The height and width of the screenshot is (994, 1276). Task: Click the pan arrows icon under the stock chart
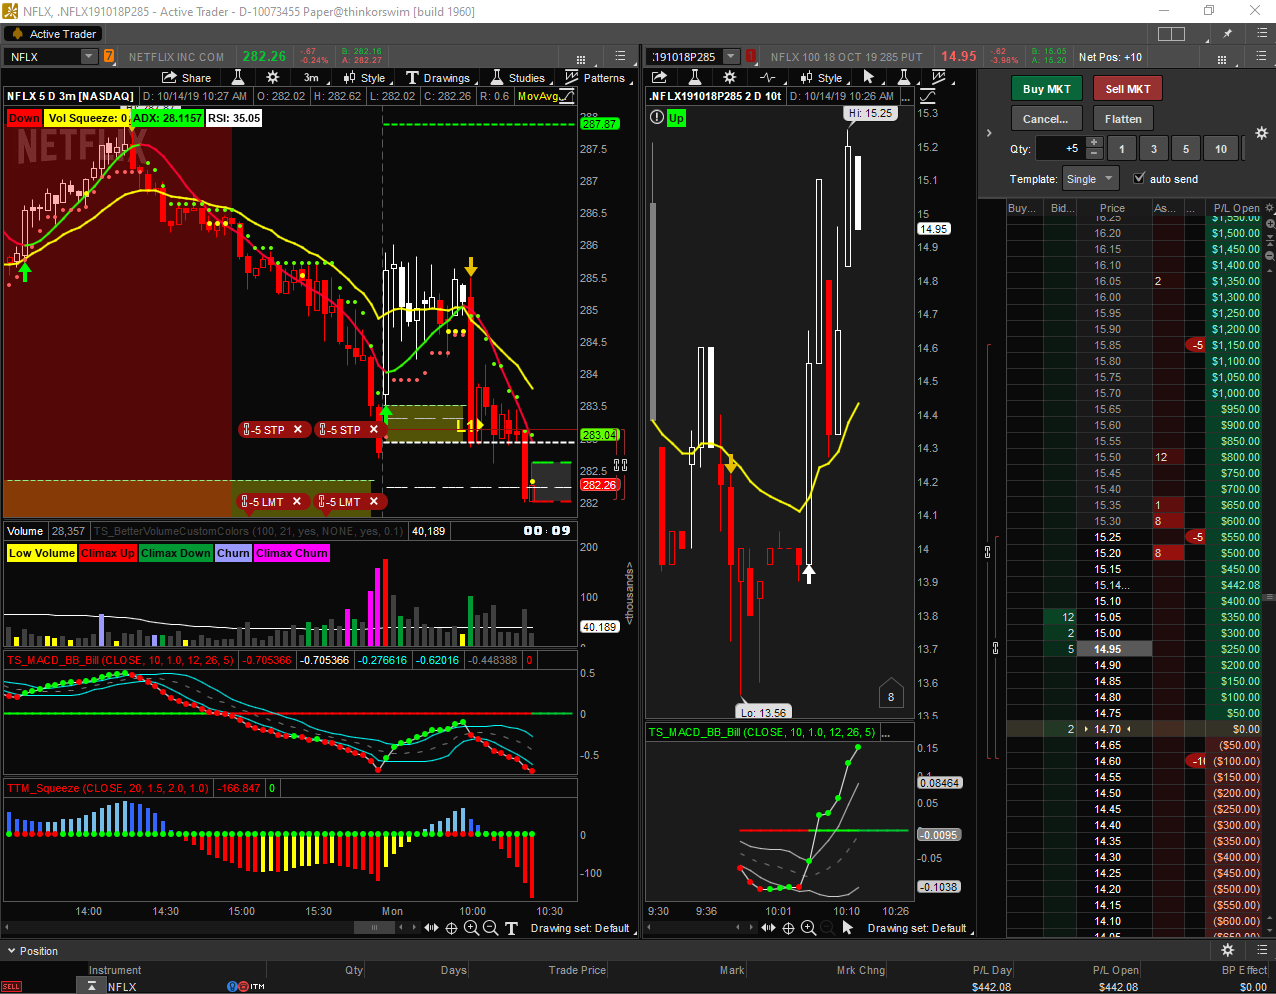click(431, 928)
